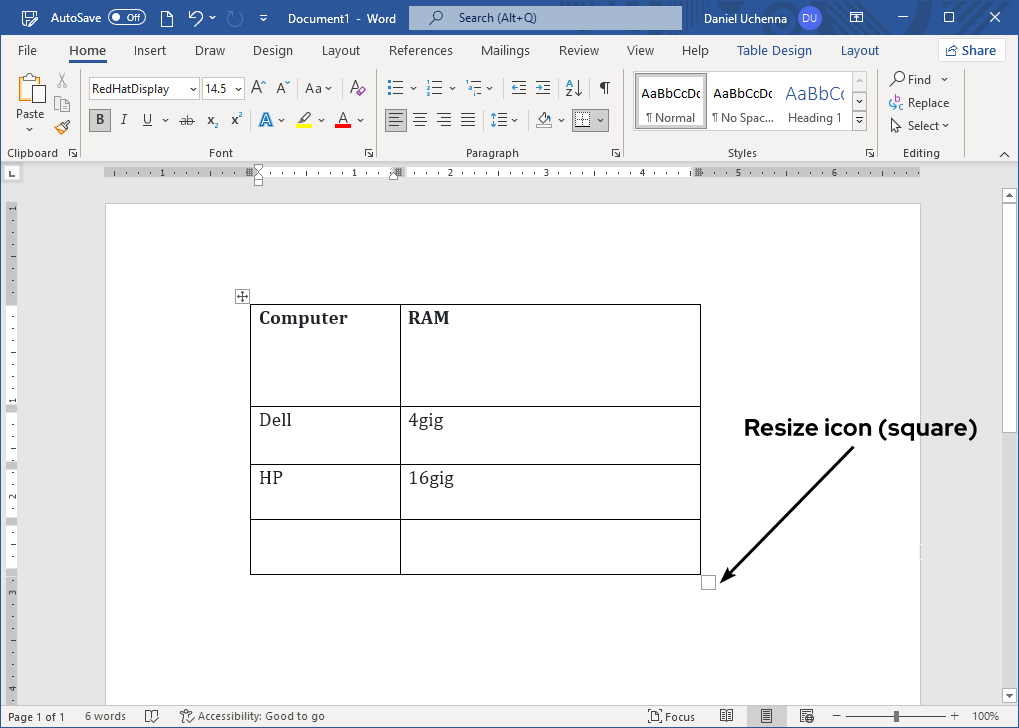The image size is (1019, 728).
Task: Open the Mailings ribbon tab
Action: pyautogui.click(x=505, y=50)
